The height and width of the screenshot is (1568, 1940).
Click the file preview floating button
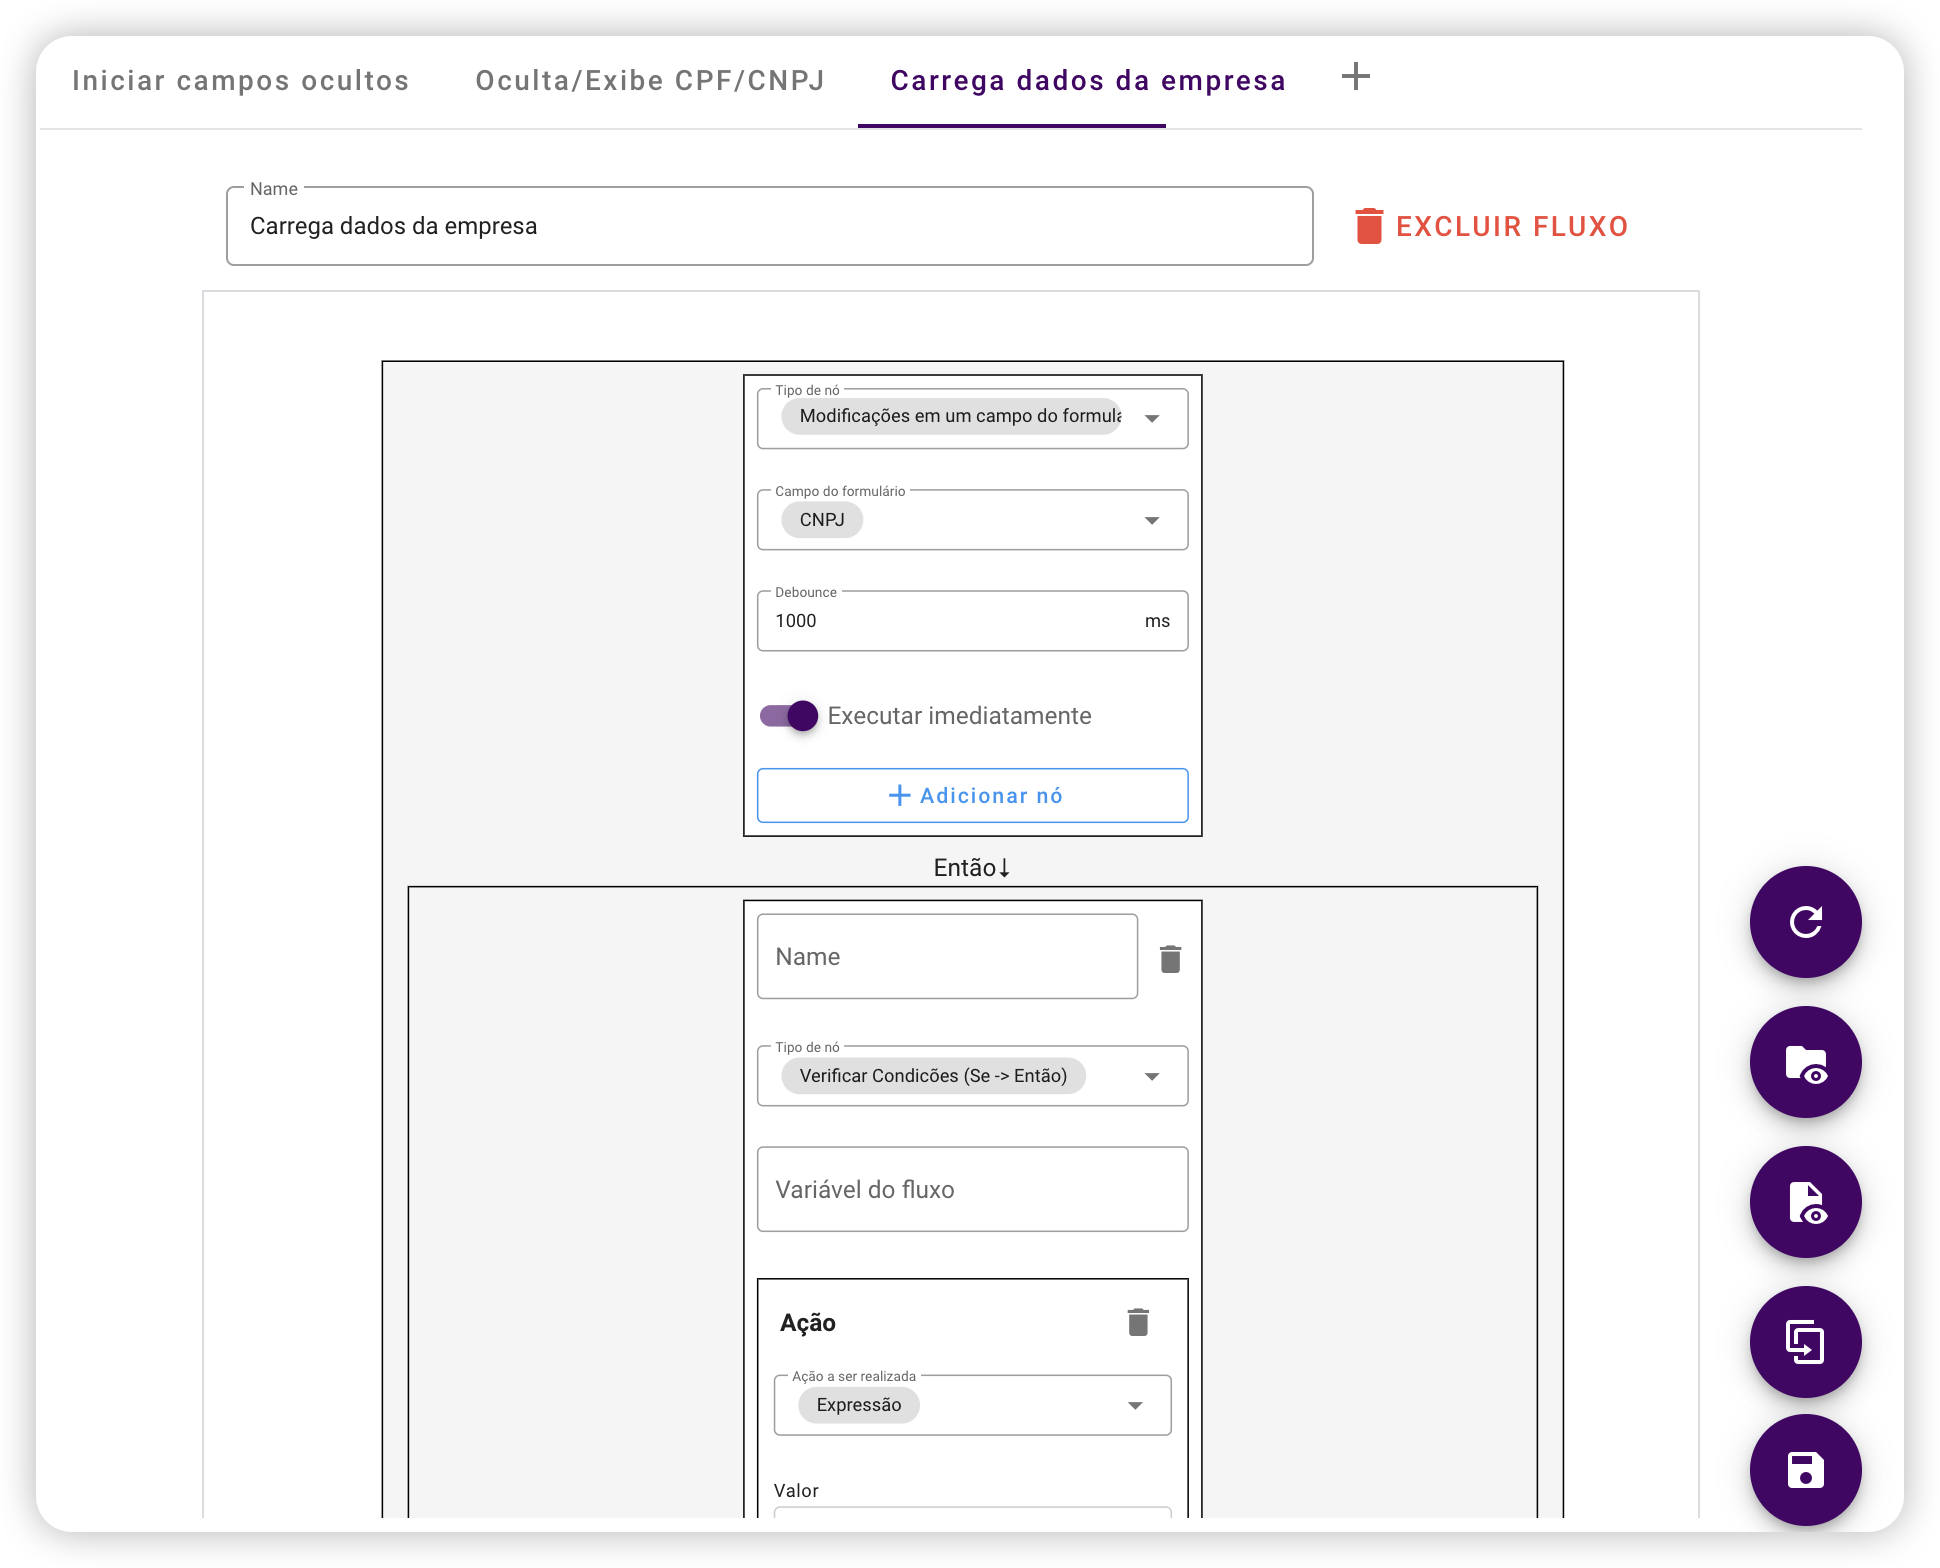pyautogui.click(x=1805, y=1201)
